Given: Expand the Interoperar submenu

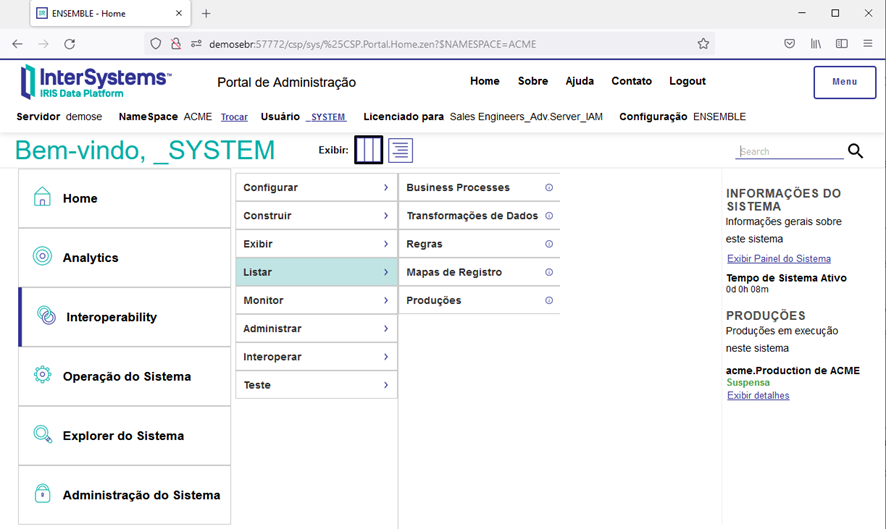Looking at the screenshot, I should pos(316,357).
